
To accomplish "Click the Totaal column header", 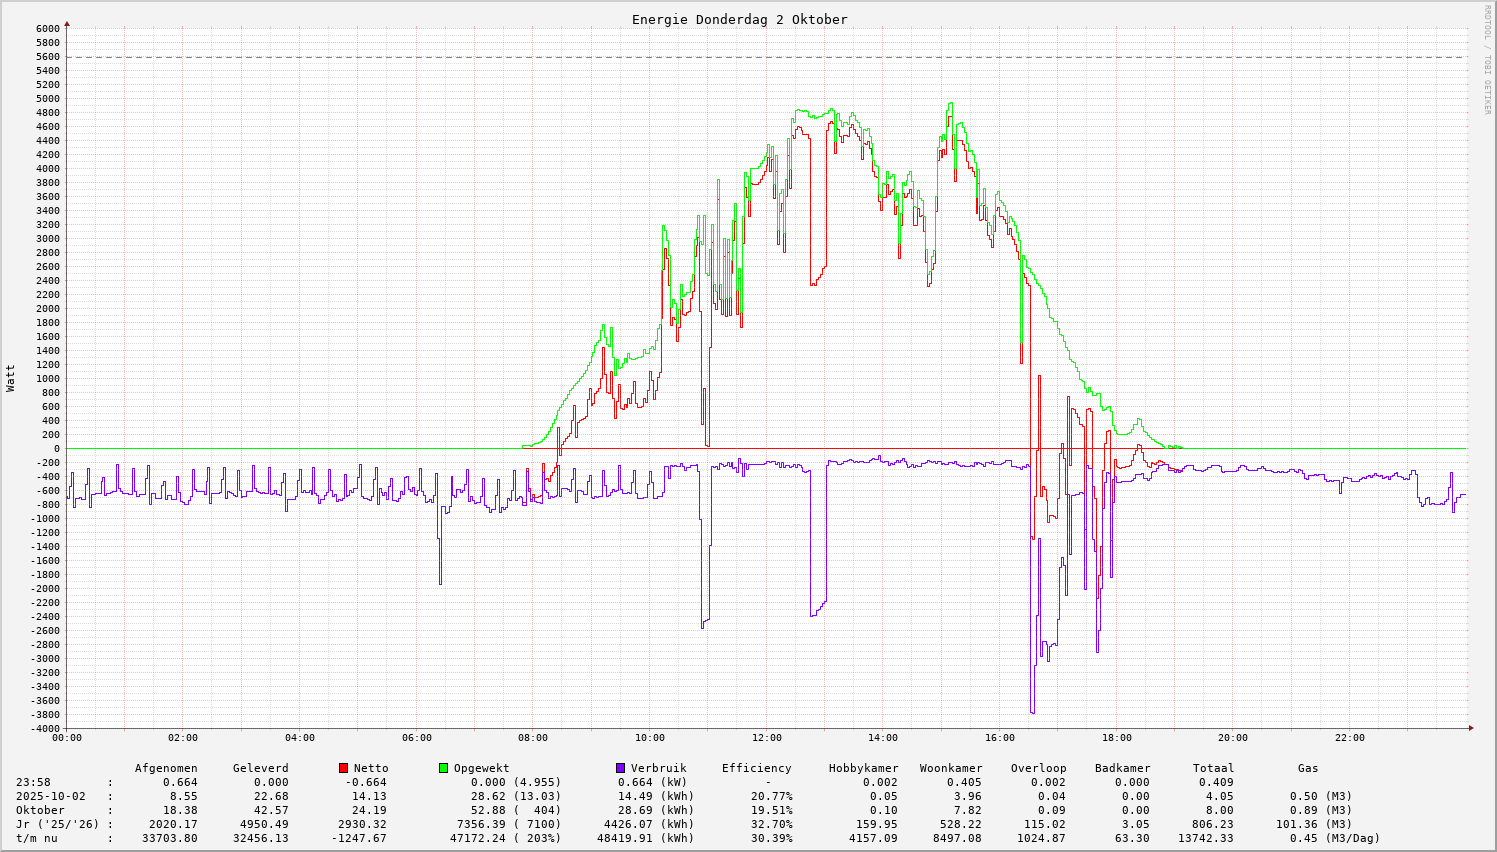I will tap(1213, 768).
